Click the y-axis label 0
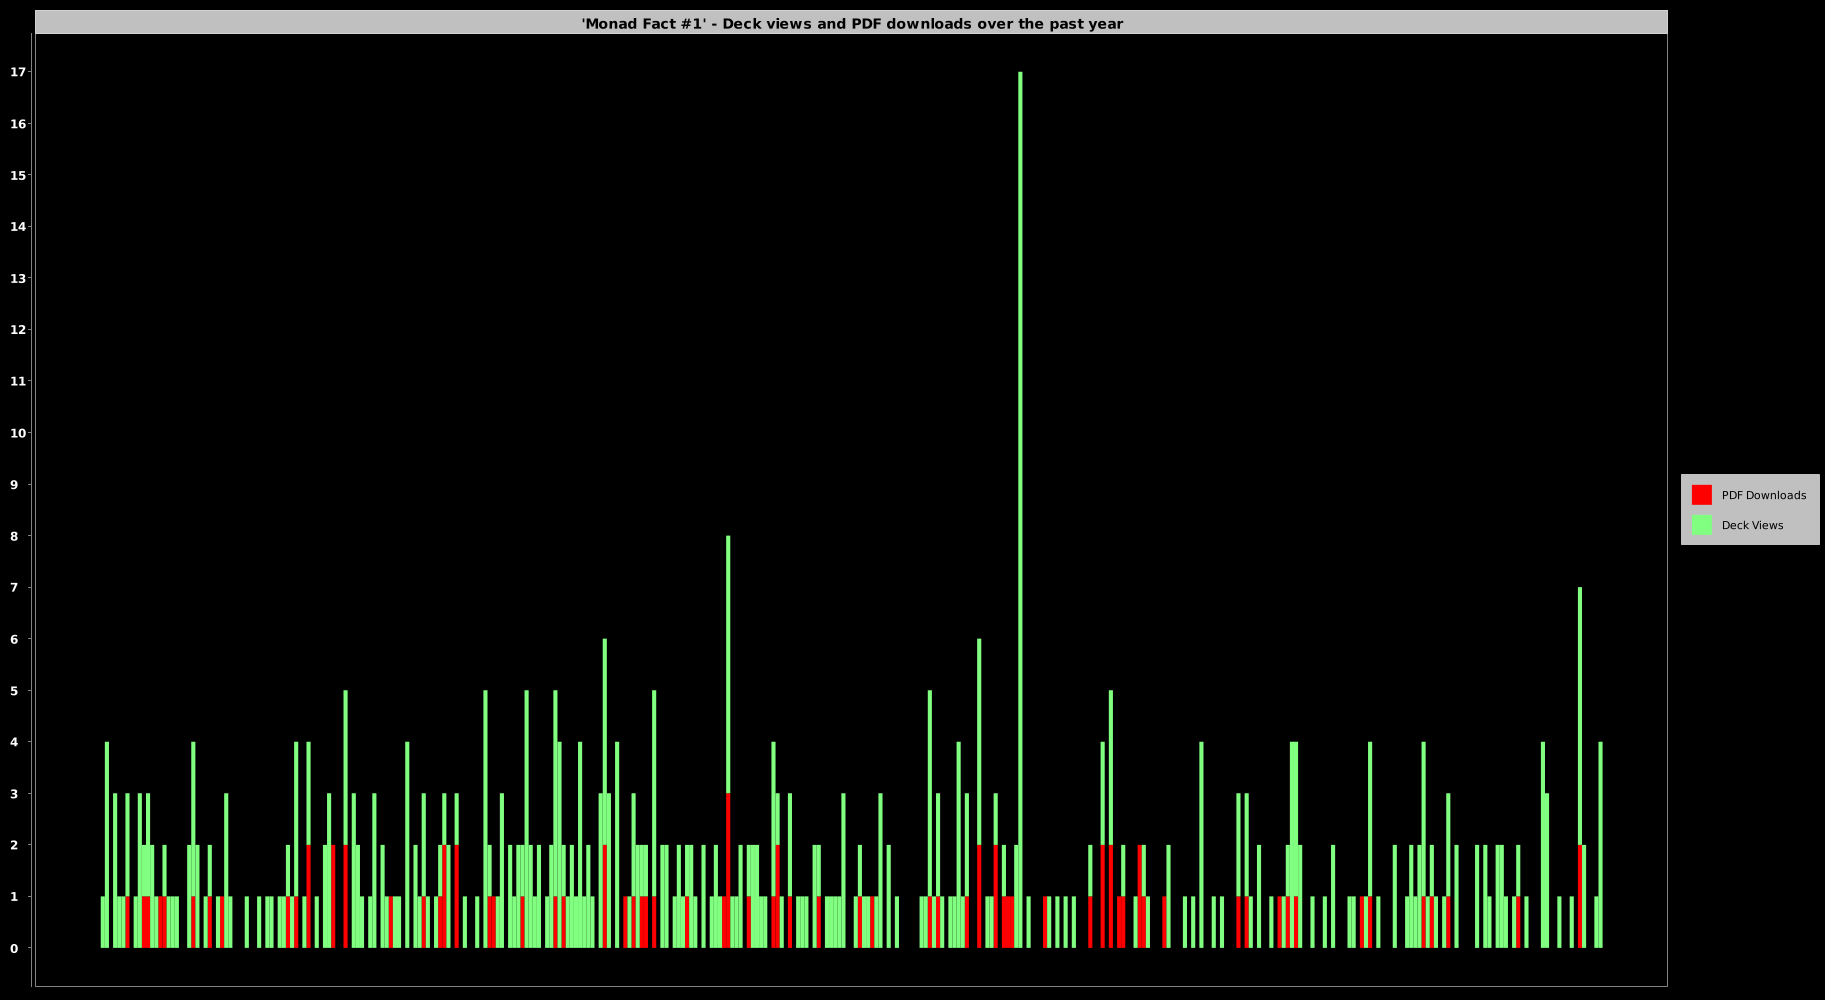1825x1000 pixels. pyautogui.click(x=14, y=948)
